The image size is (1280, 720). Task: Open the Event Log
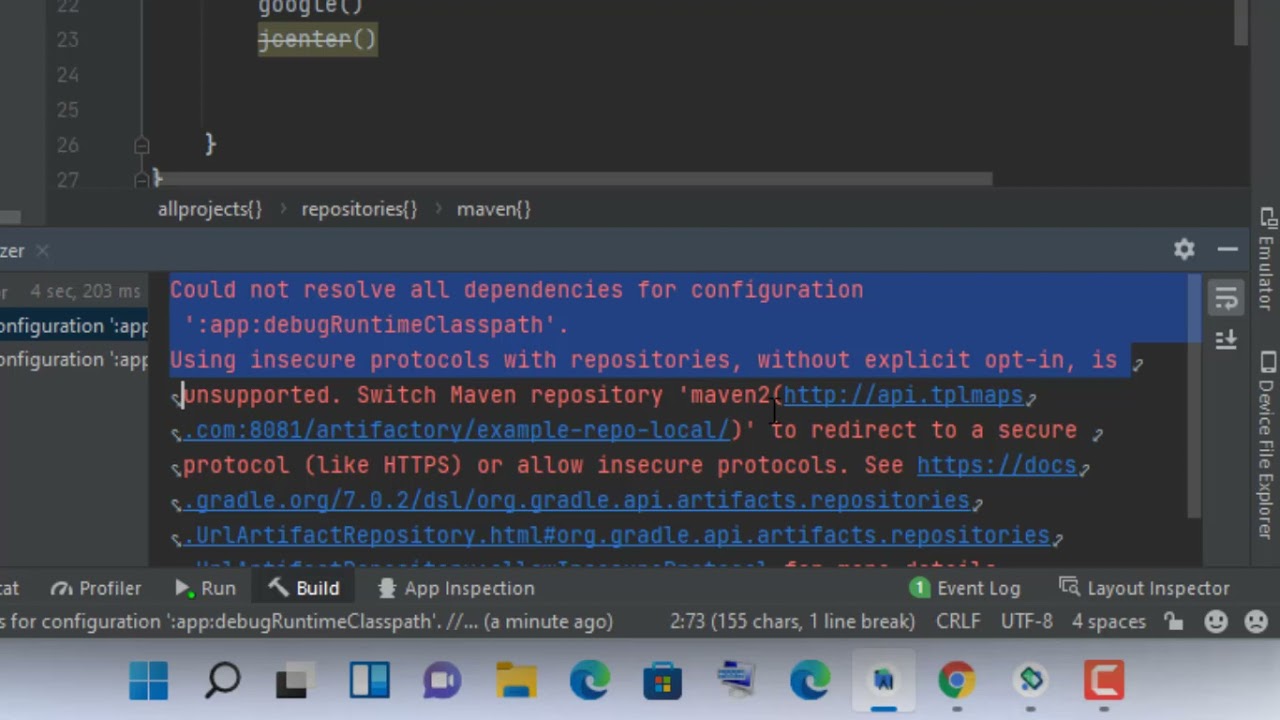click(965, 588)
